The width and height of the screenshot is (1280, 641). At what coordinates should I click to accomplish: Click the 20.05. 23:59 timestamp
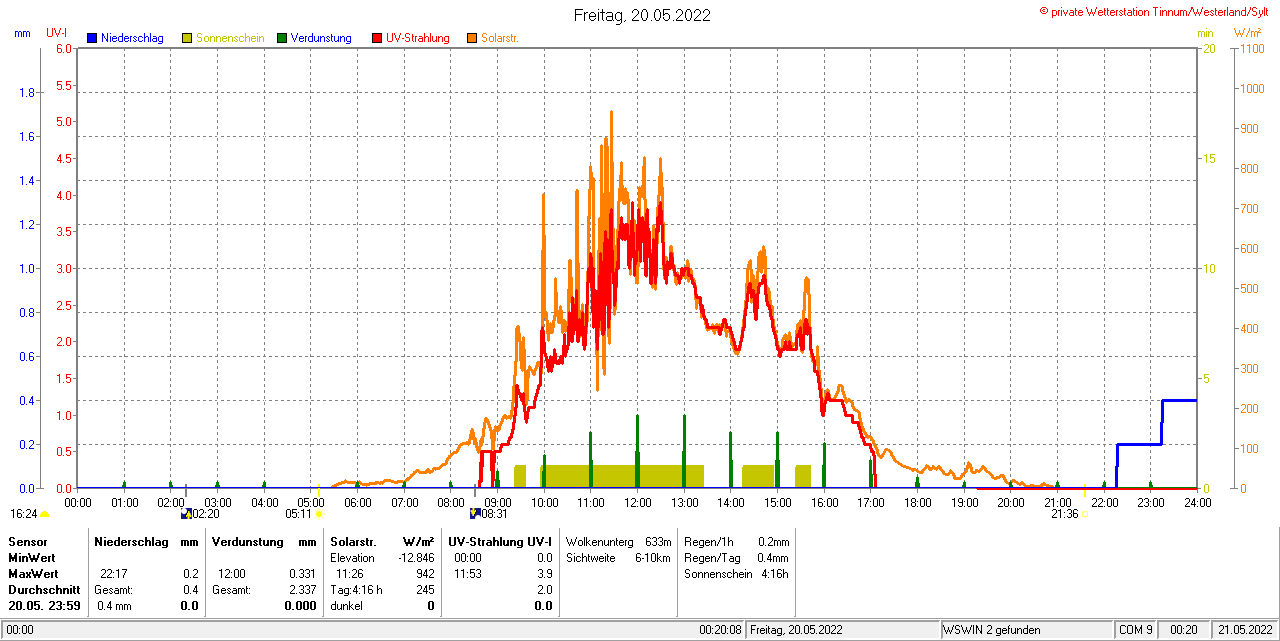(44, 606)
